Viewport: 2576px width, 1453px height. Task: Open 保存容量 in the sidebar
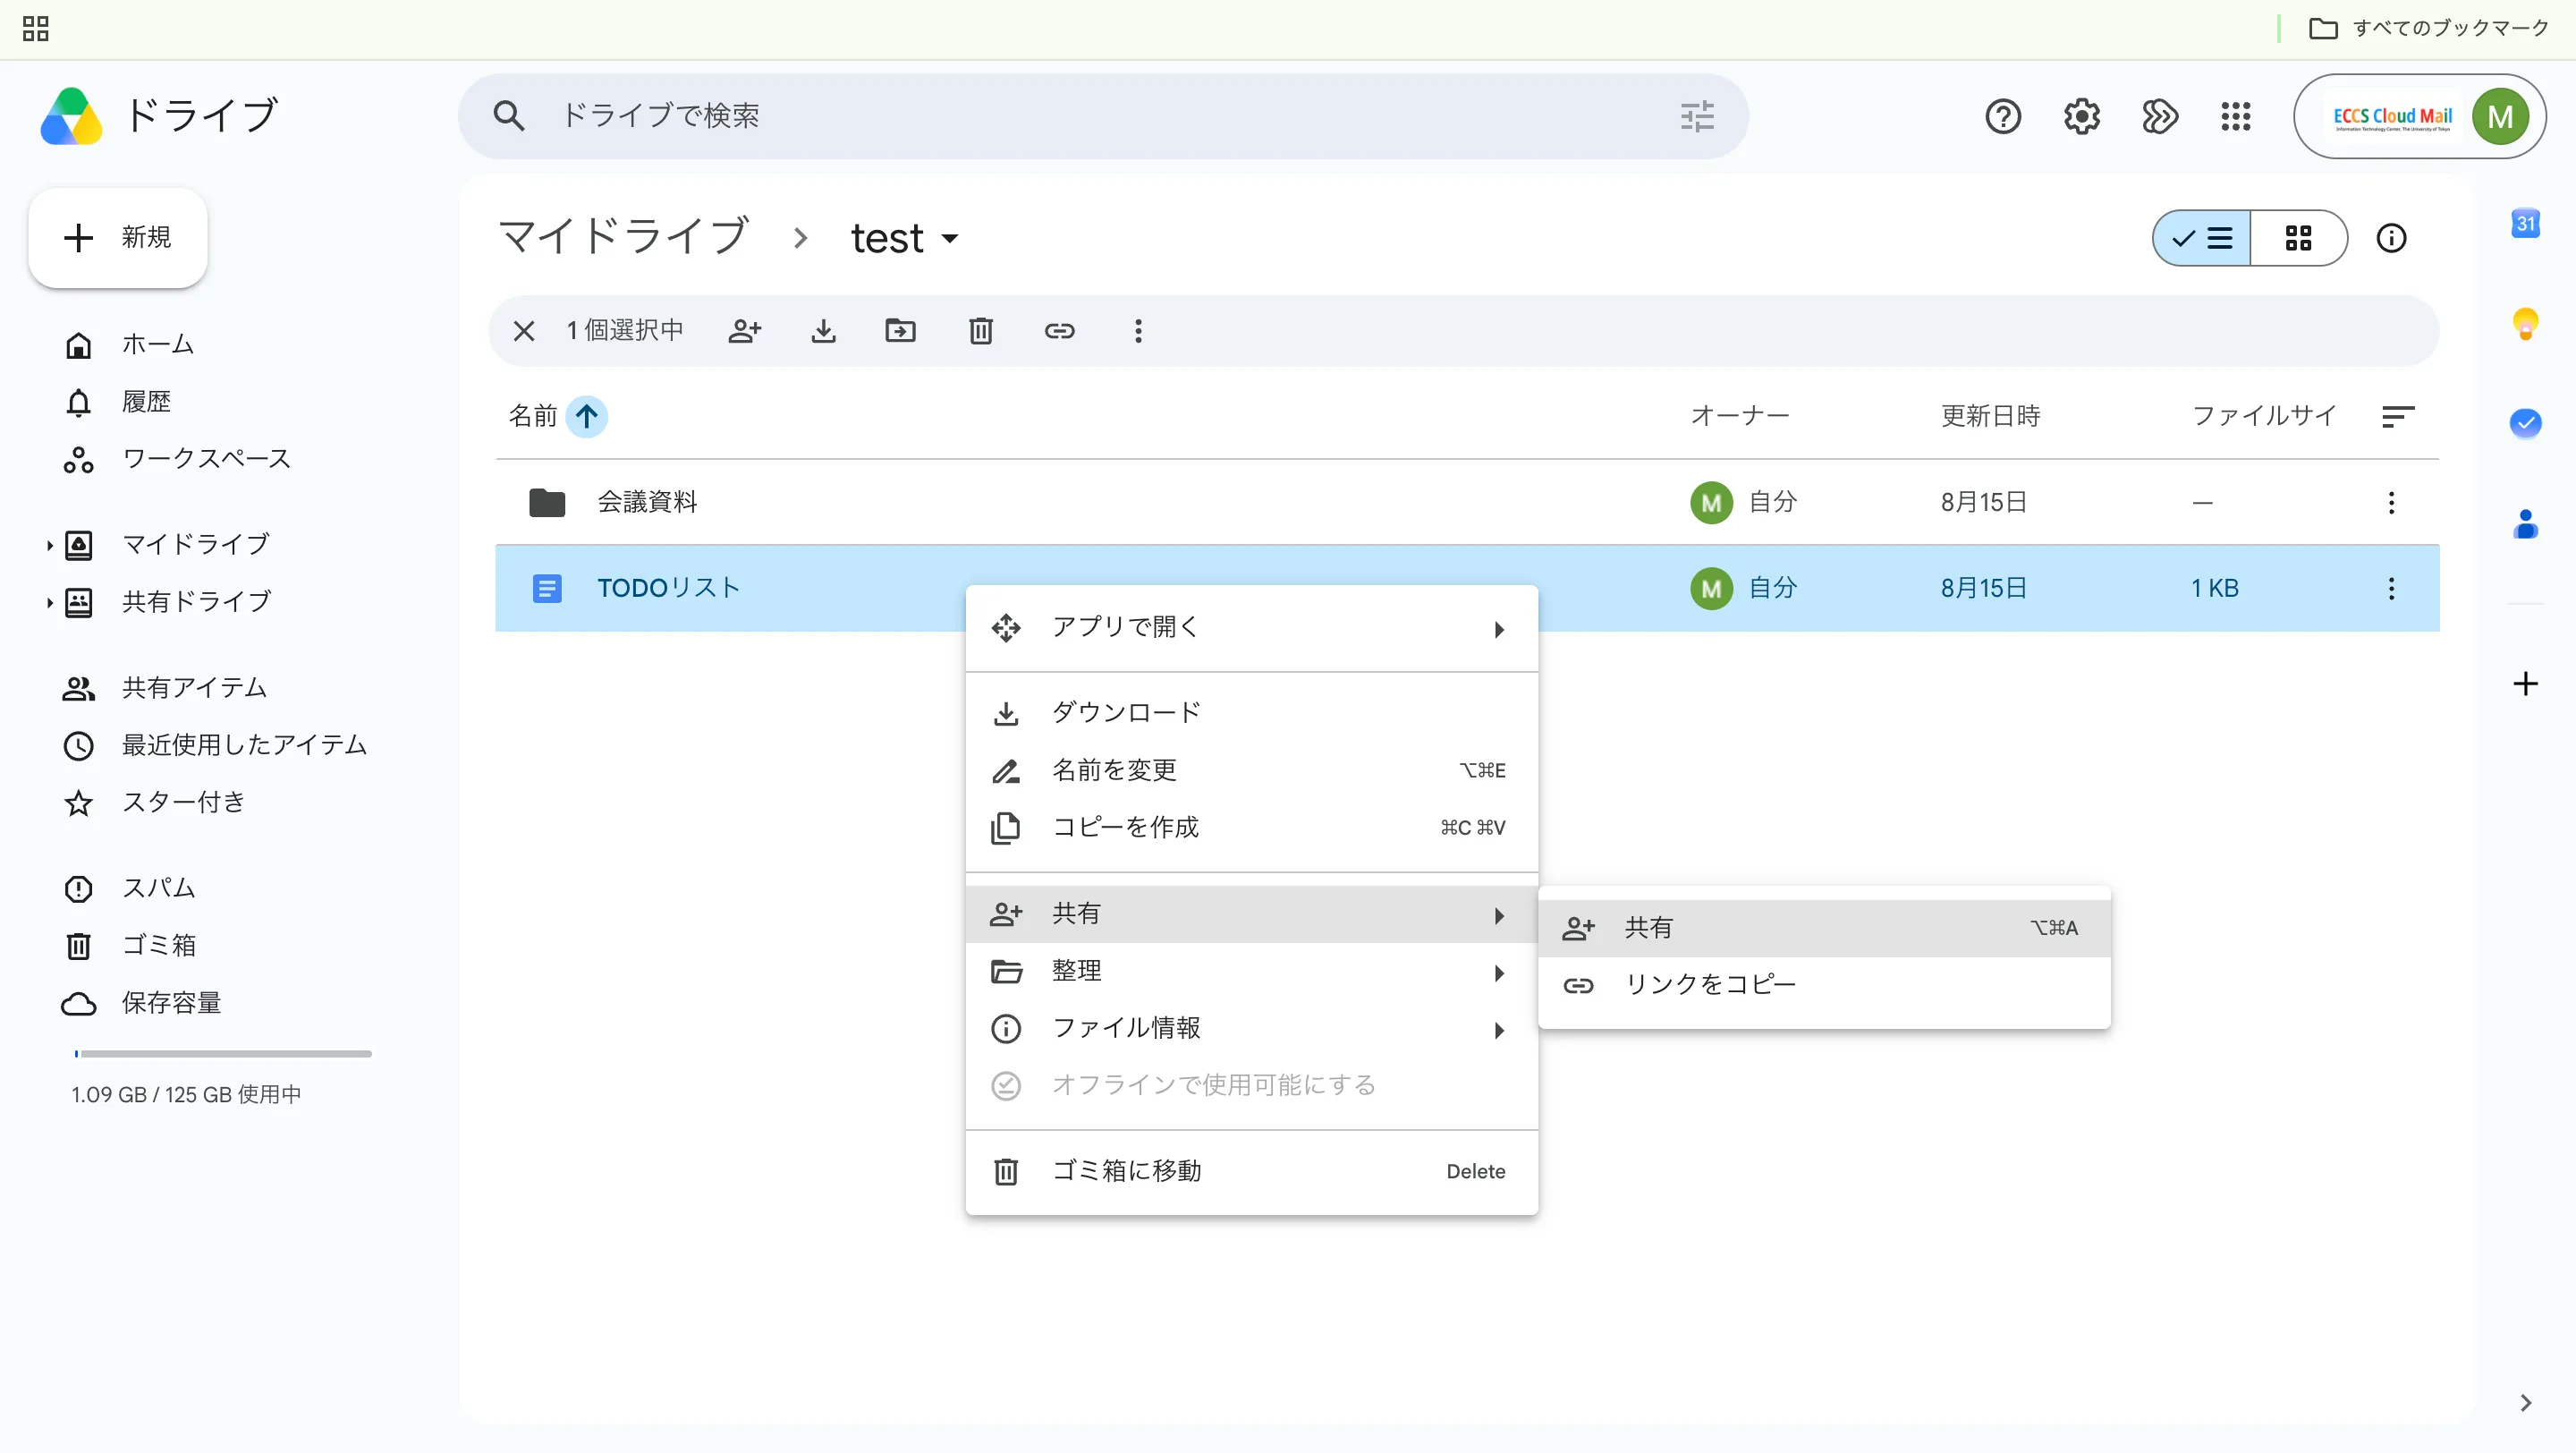pos(171,1003)
